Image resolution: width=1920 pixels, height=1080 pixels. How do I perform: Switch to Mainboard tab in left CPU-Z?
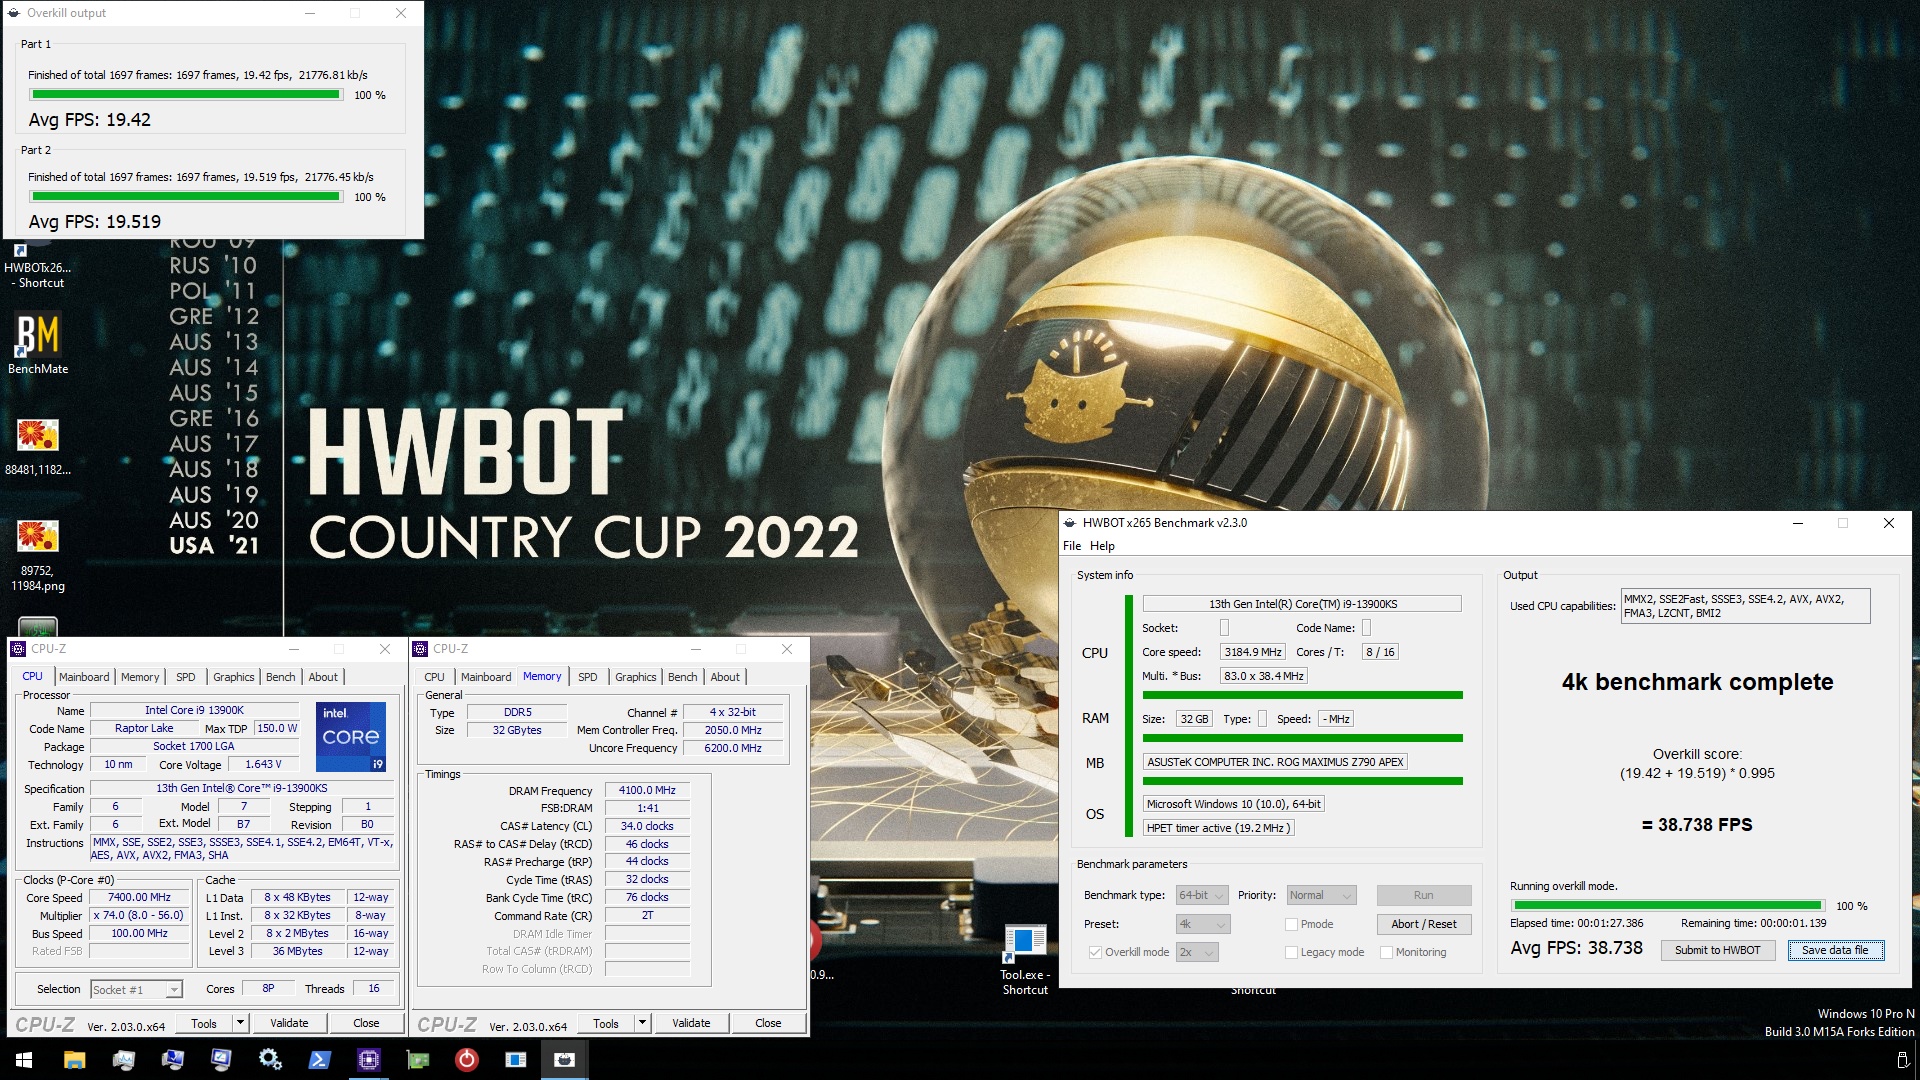pyautogui.click(x=84, y=677)
